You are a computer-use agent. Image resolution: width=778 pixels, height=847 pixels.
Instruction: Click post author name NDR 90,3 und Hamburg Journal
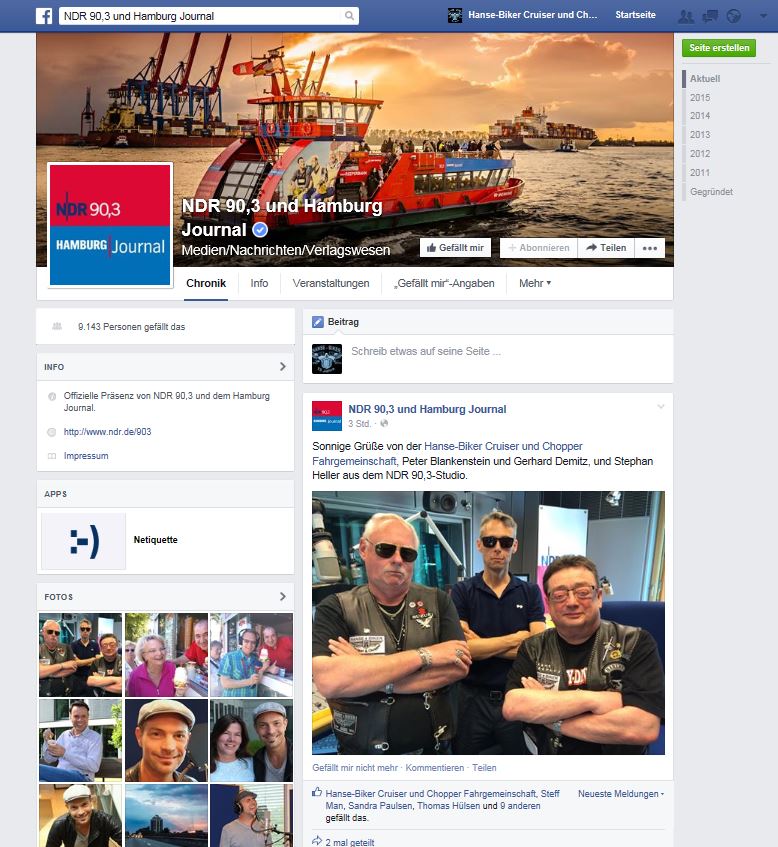(x=427, y=409)
